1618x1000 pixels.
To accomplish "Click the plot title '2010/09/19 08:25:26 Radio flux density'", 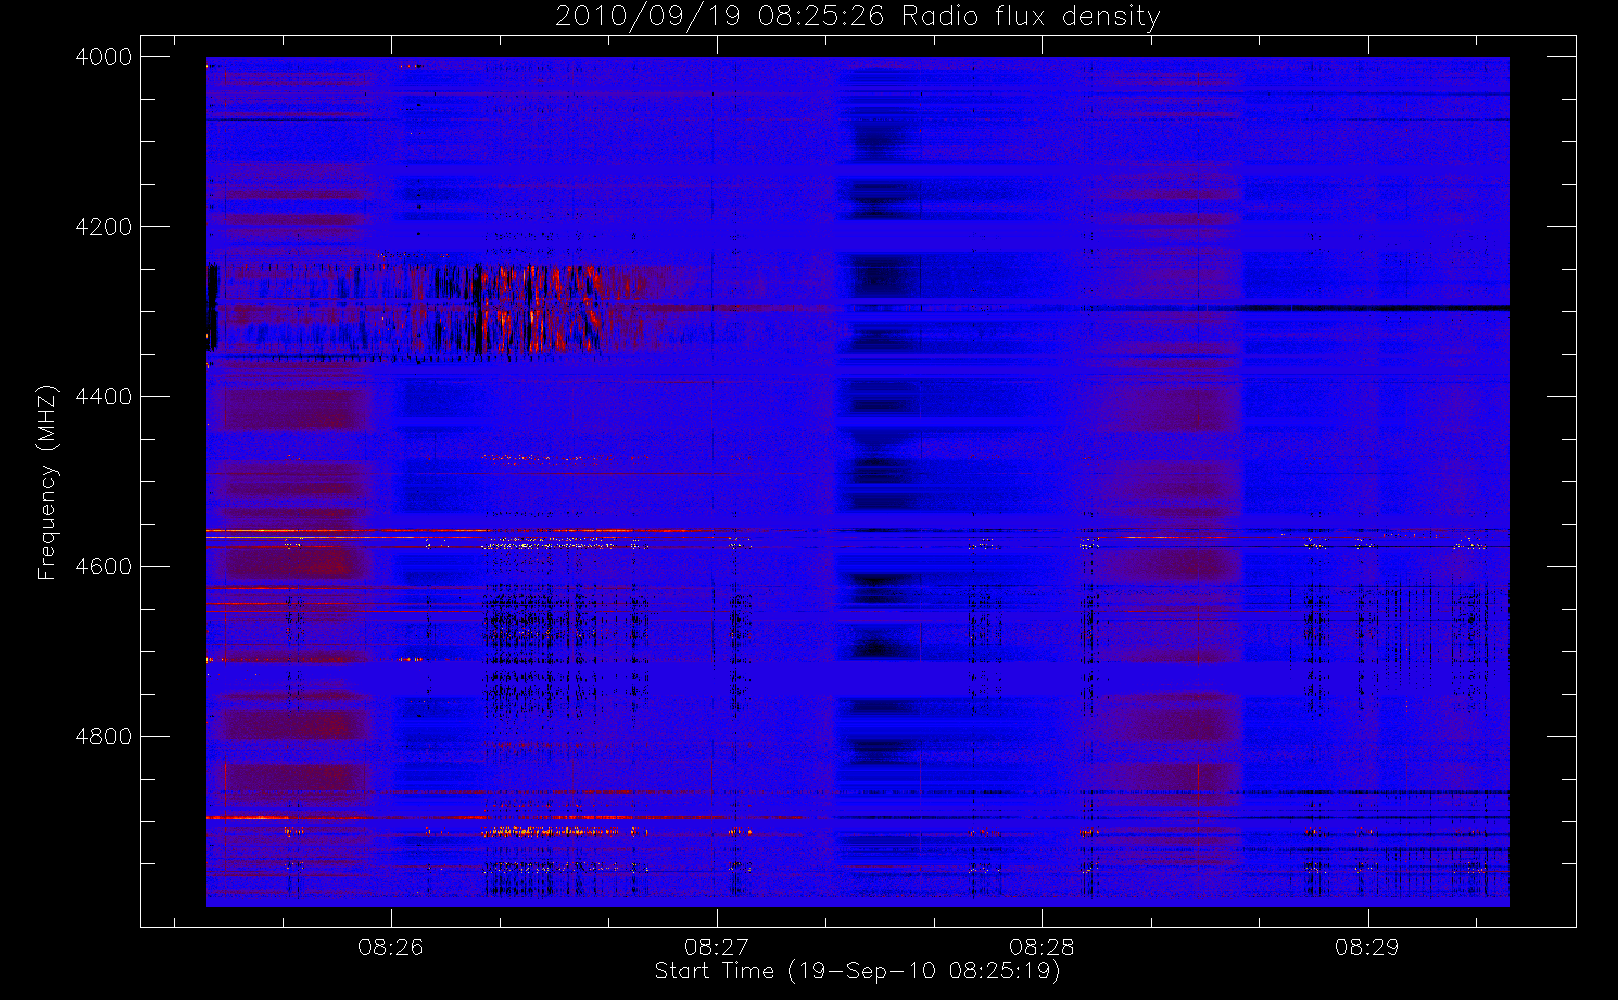I will 858,17.
